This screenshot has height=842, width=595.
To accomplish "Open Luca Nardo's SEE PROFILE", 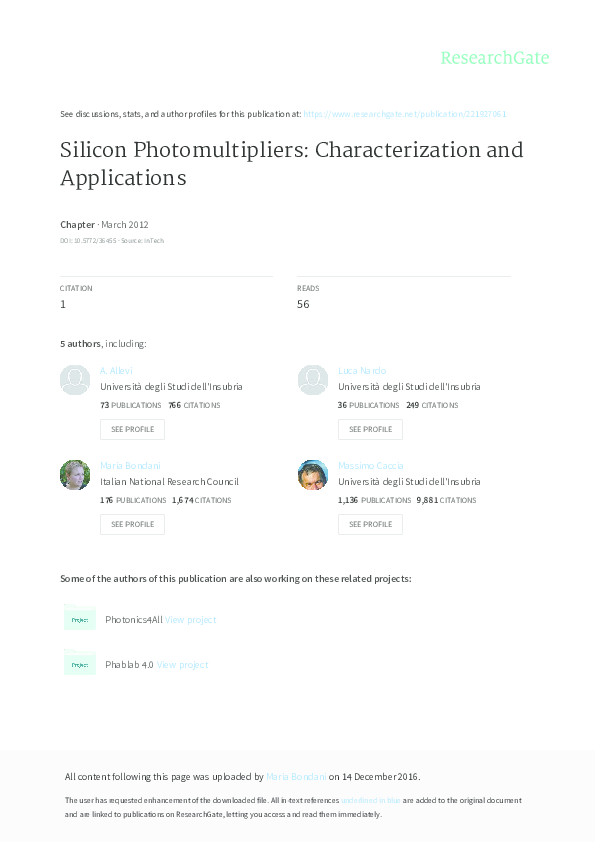I will coord(370,429).
